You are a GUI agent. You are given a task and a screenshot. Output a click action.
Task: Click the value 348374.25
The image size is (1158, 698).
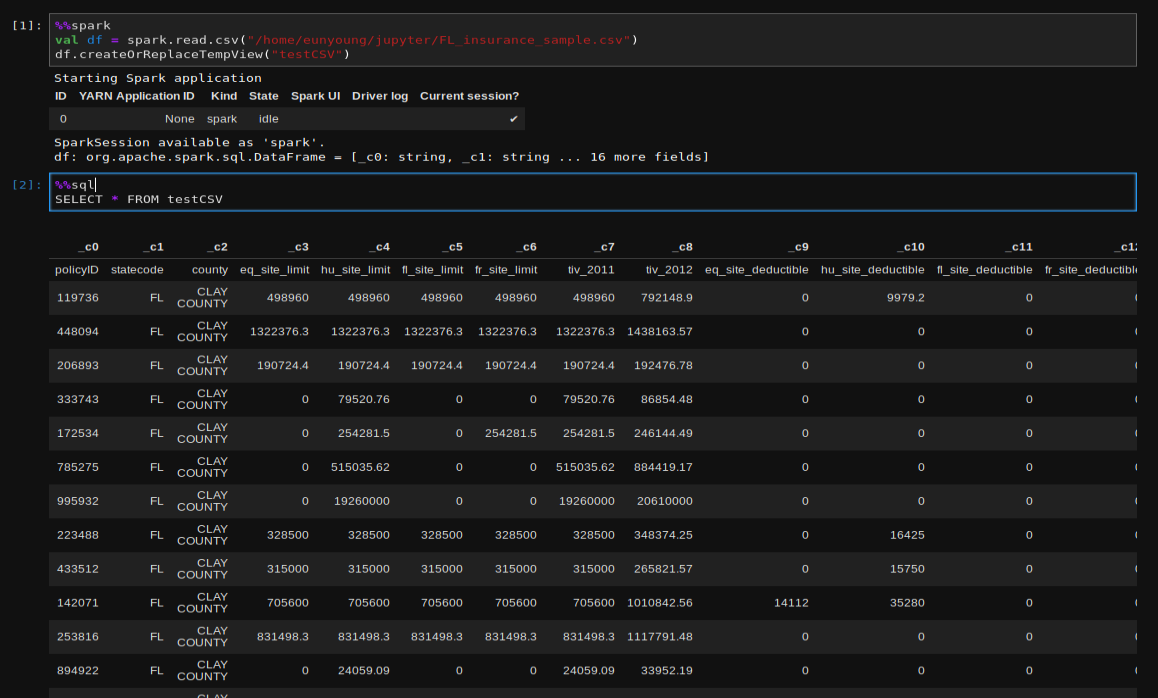pos(663,536)
